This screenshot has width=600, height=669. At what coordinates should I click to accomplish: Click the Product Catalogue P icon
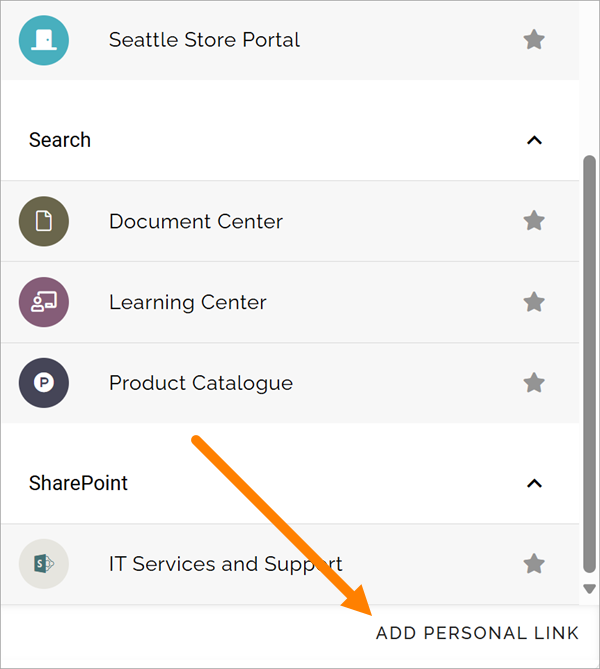44,383
